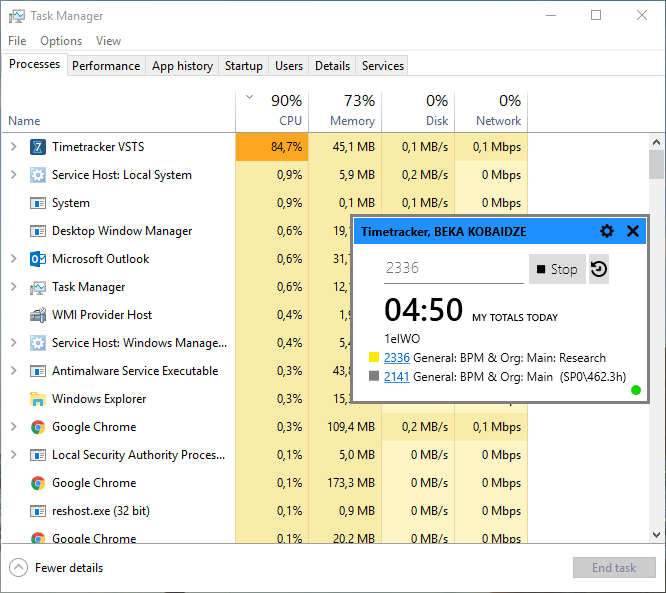Image resolution: width=666 pixels, height=593 pixels.
Task: Click the Service Host: Local System gear icon
Action: [x=38, y=175]
